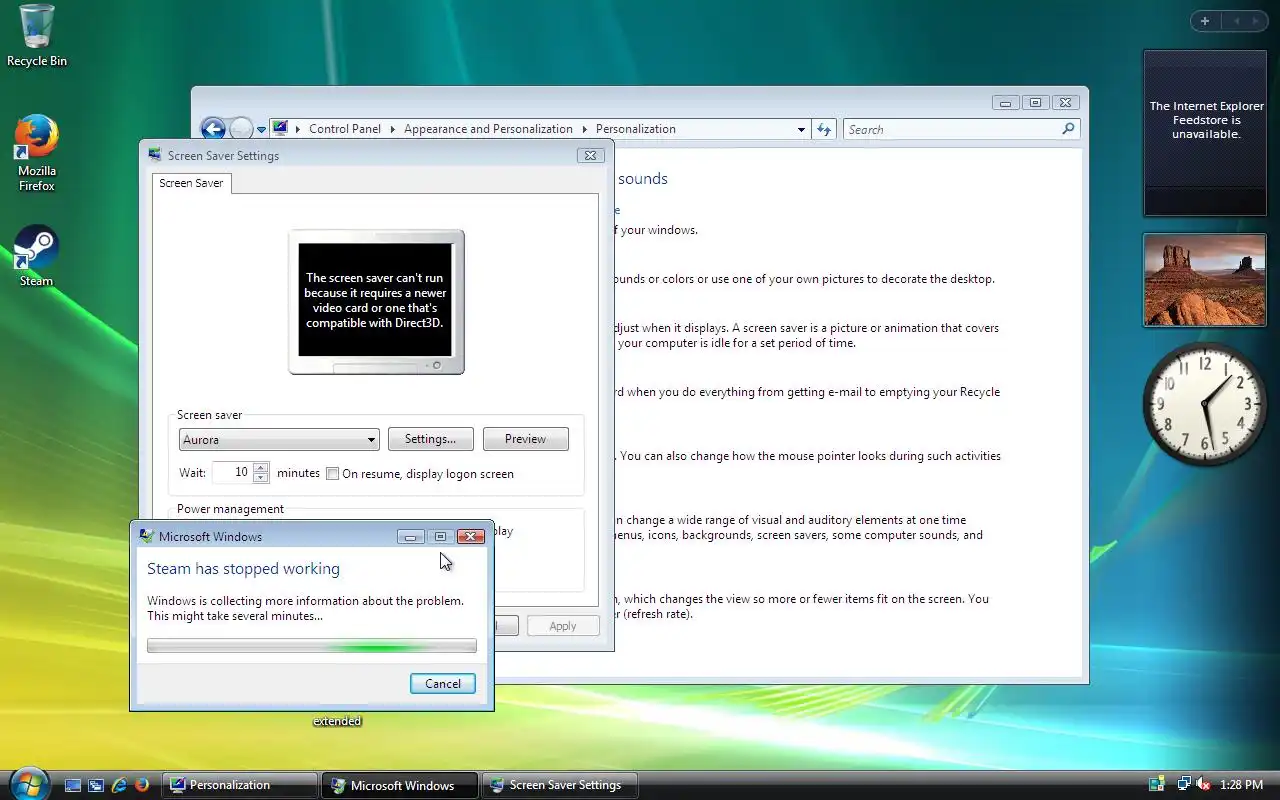Image resolution: width=1280 pixels, height=800 pixels.
Task: Click the disabled Apply button
Action: pos(563,626)
